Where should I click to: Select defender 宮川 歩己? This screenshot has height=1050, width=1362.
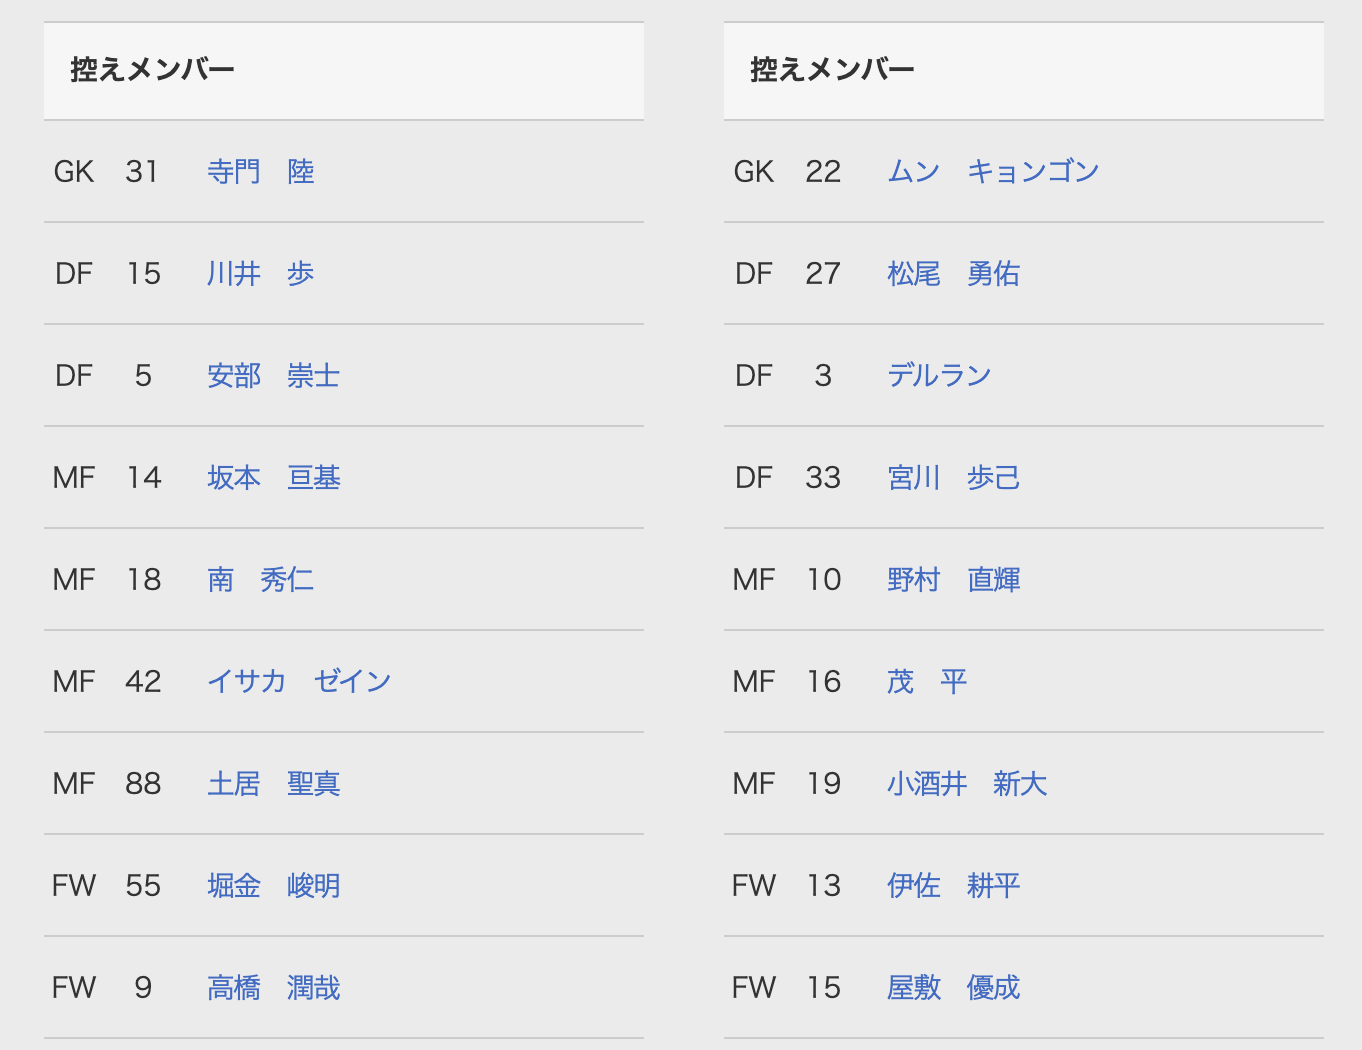tap(954, 478)
